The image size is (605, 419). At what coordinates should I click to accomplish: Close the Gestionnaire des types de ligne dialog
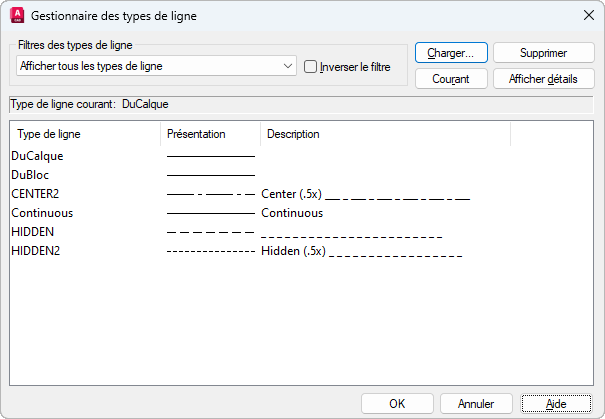[x=586, y=15]
